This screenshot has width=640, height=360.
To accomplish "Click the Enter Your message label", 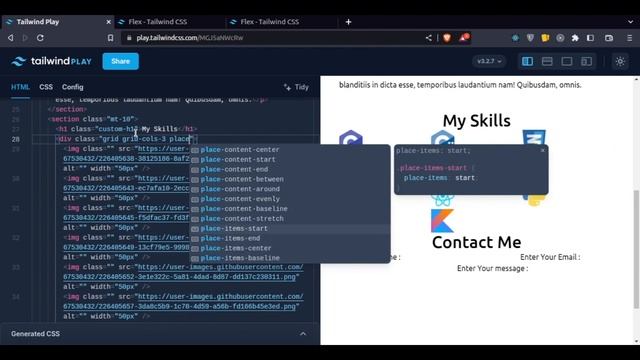I will (x=493, y=269).
